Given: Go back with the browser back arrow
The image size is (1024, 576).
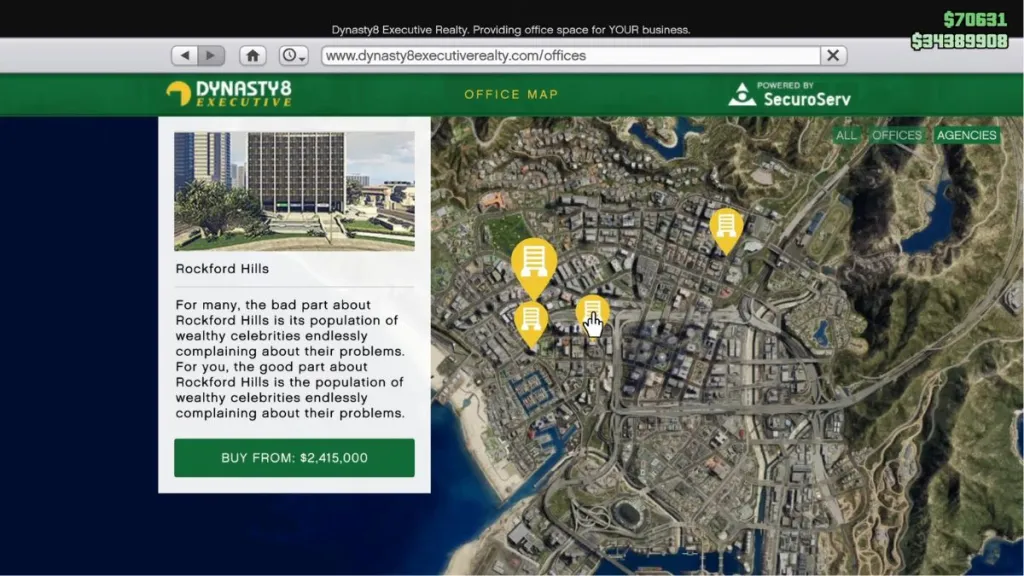Looking at the screenshot, I should pos(185,56).
